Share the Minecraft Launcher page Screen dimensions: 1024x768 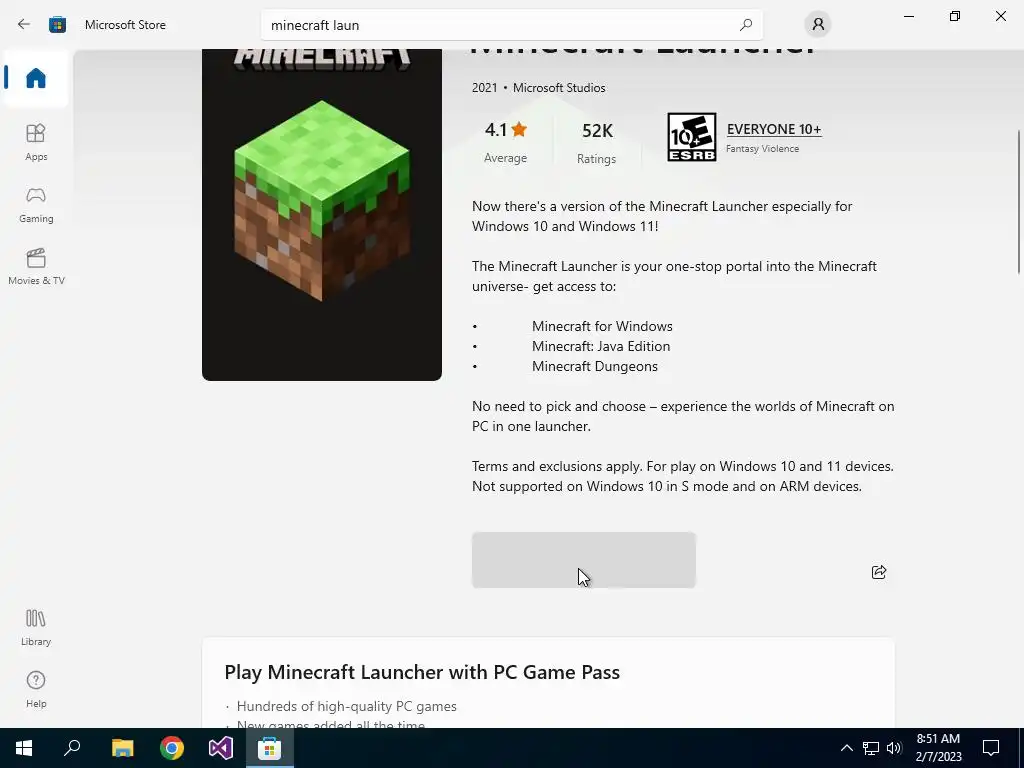(x=879, y=572)
